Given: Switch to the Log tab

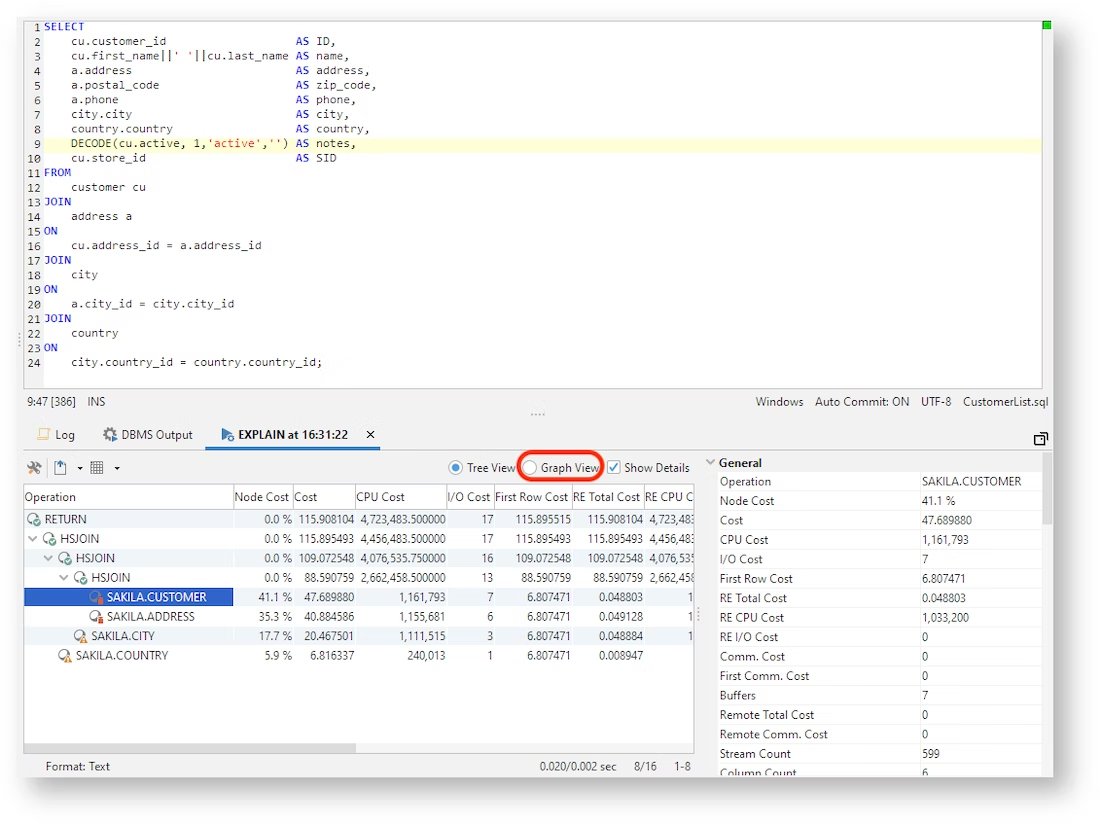Looking at the screenshot, I should pos(62,435).
